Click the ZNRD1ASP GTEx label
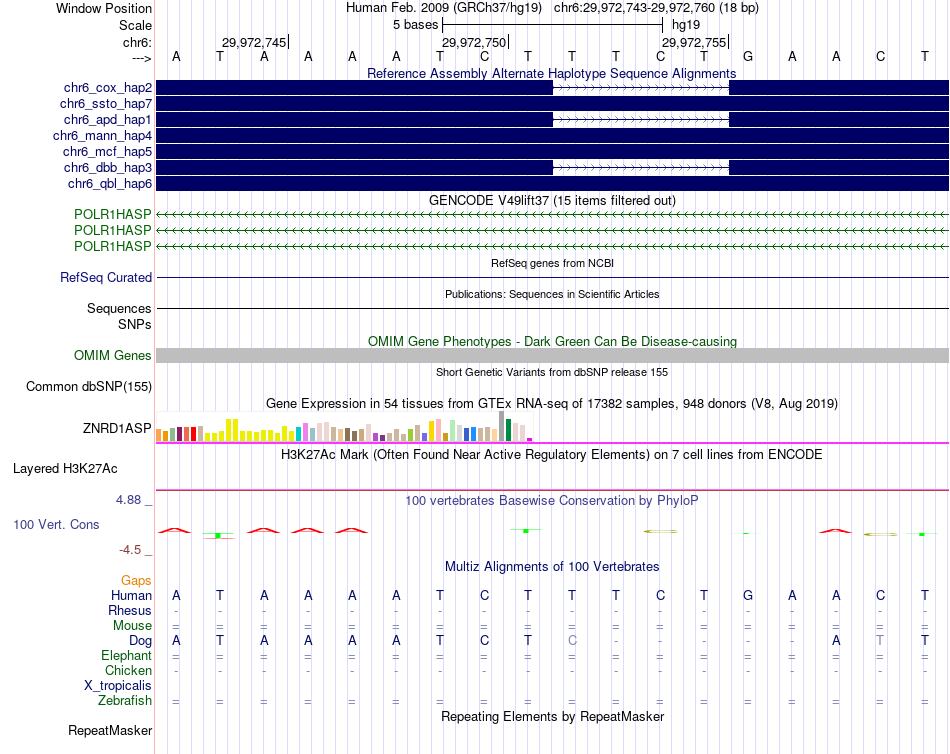Viewport: 950px width, 754px height. (x=117, y=428)
